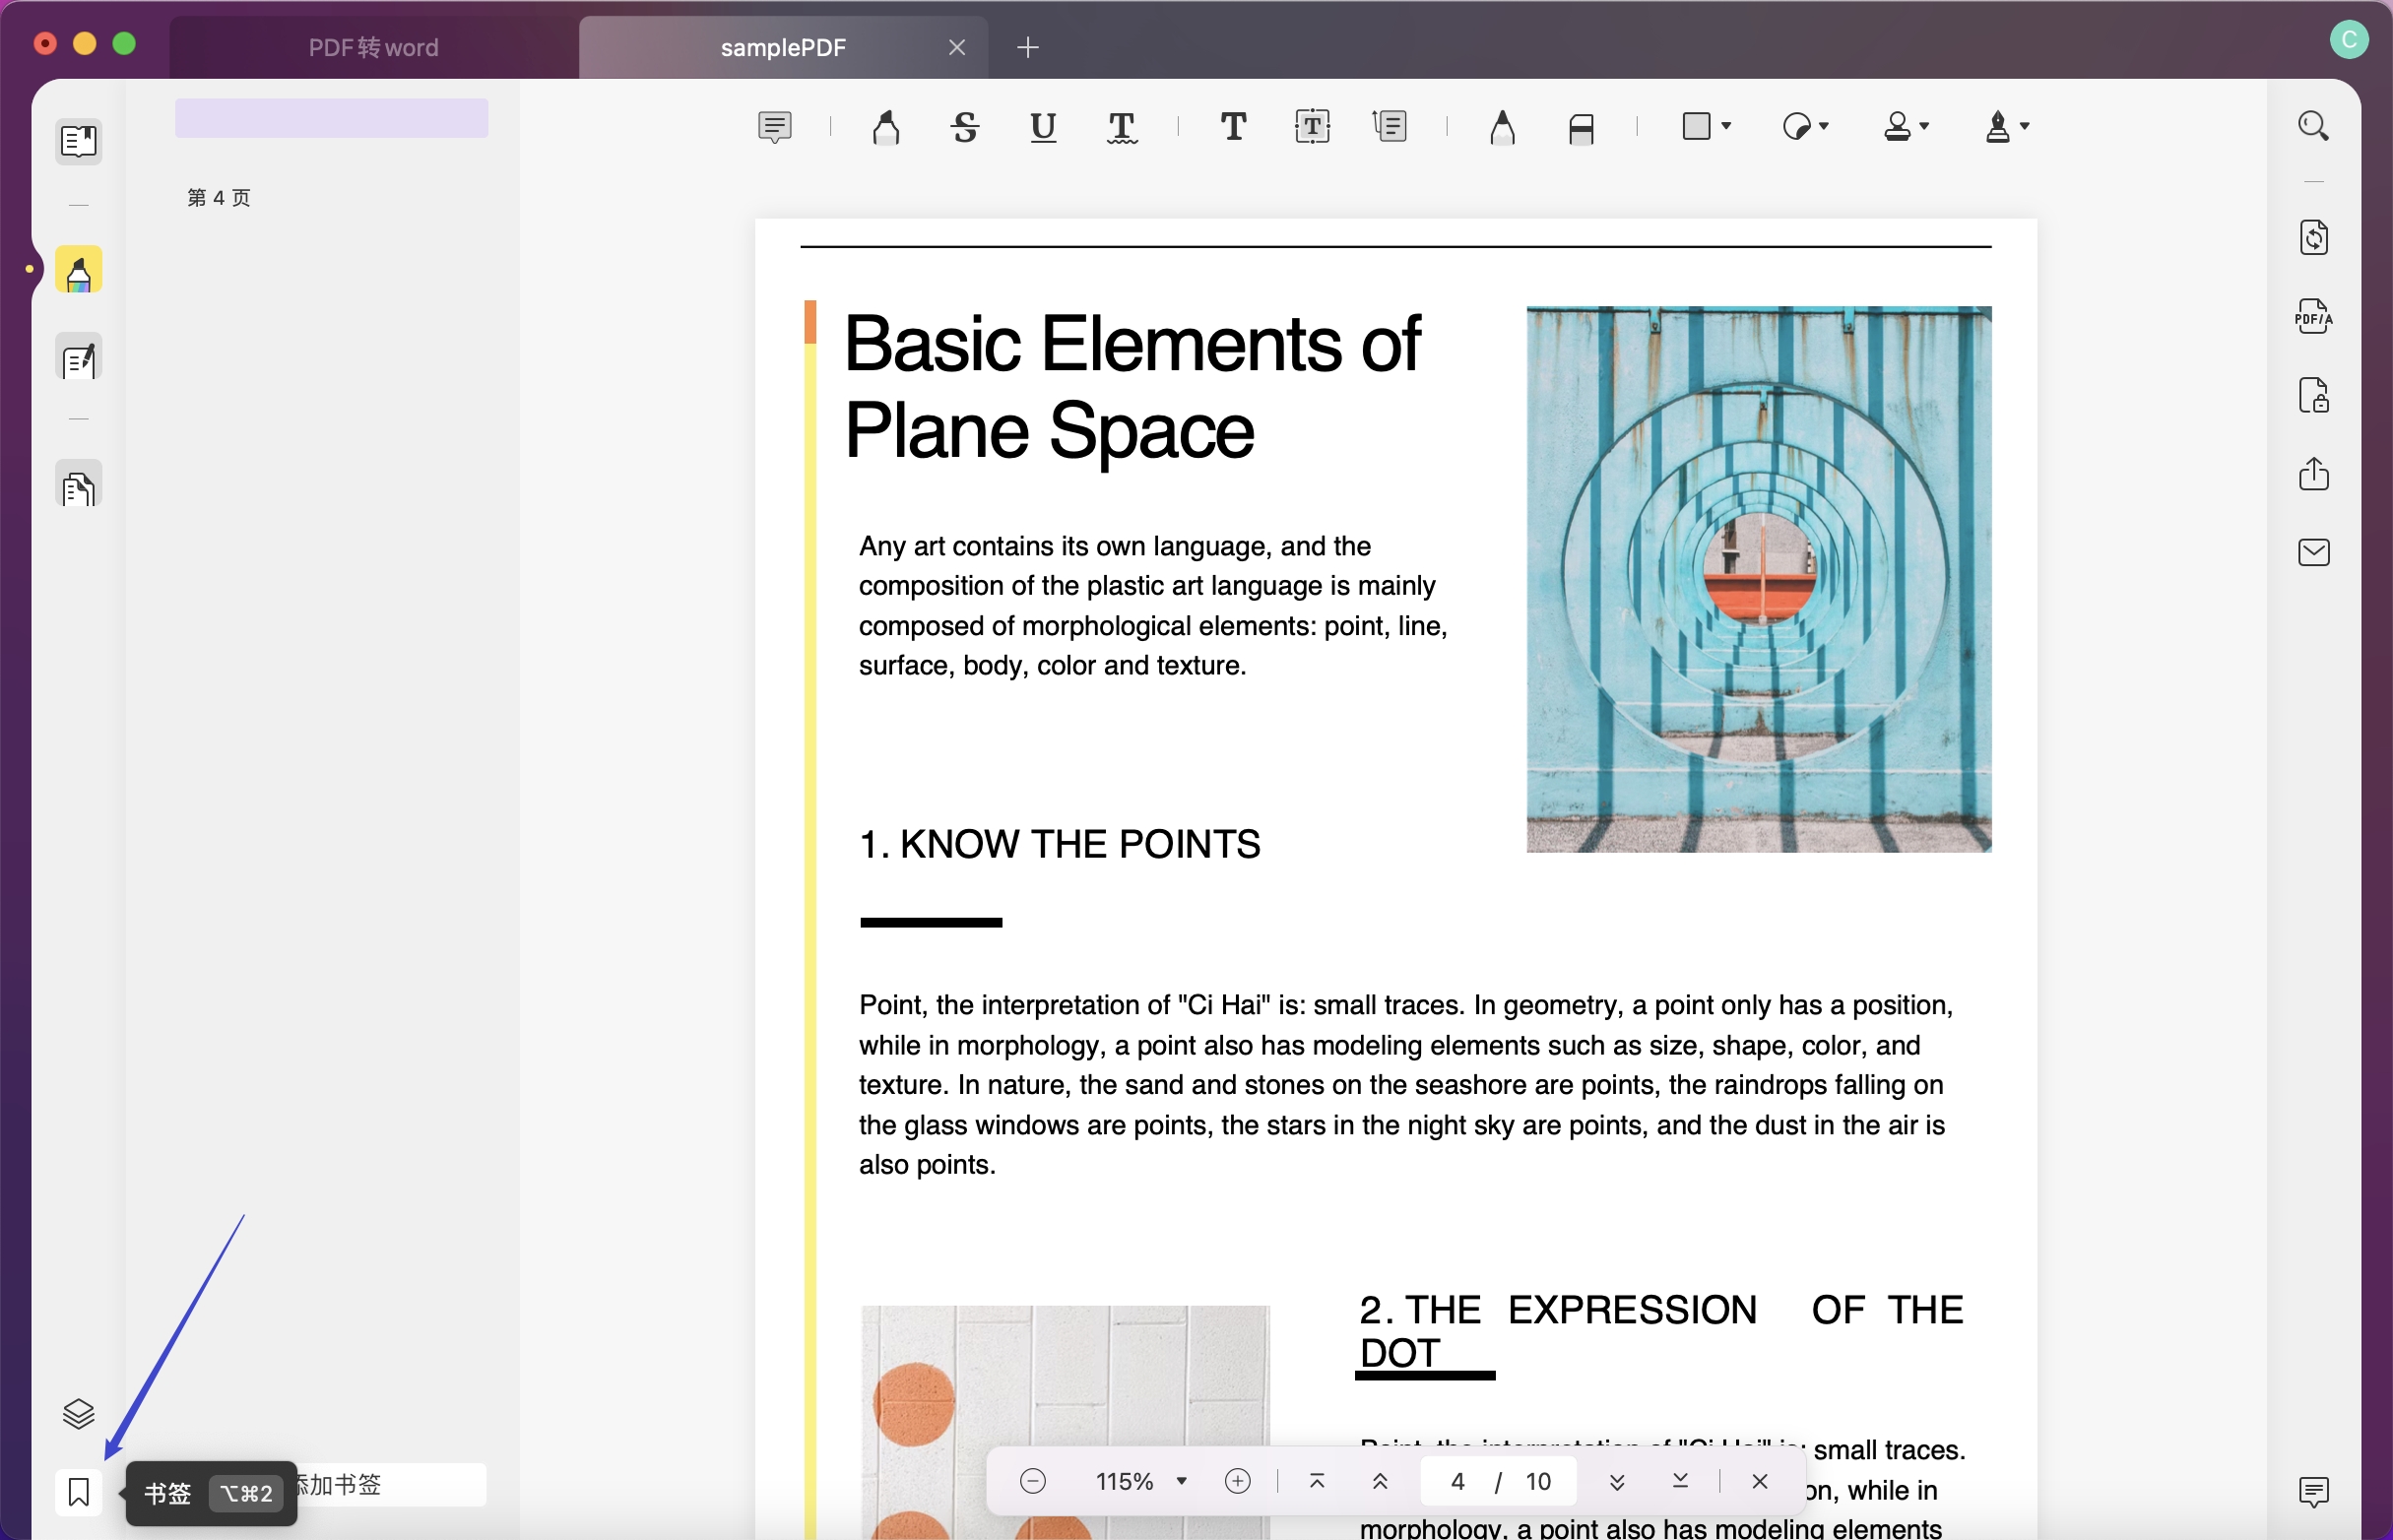Screen dimensions: 2393x1540
Task: Select the Text Box tool
Action: click(x=1312, y=127)
